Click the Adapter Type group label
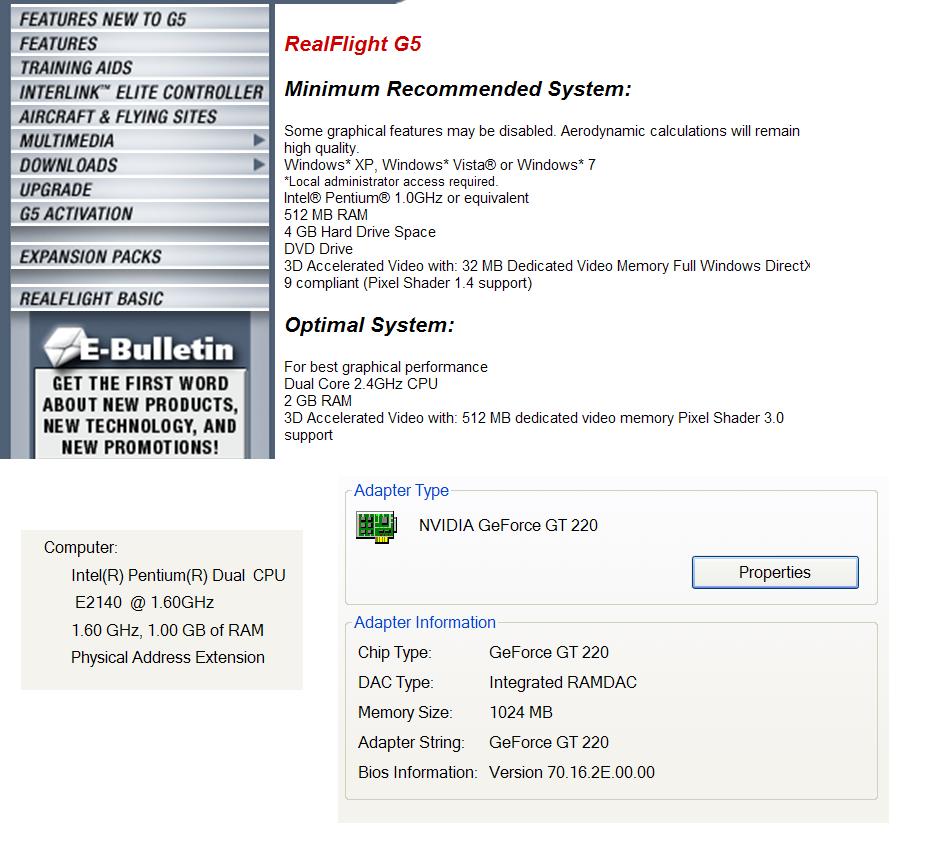The image size is (930, 850). coord(401,491)
